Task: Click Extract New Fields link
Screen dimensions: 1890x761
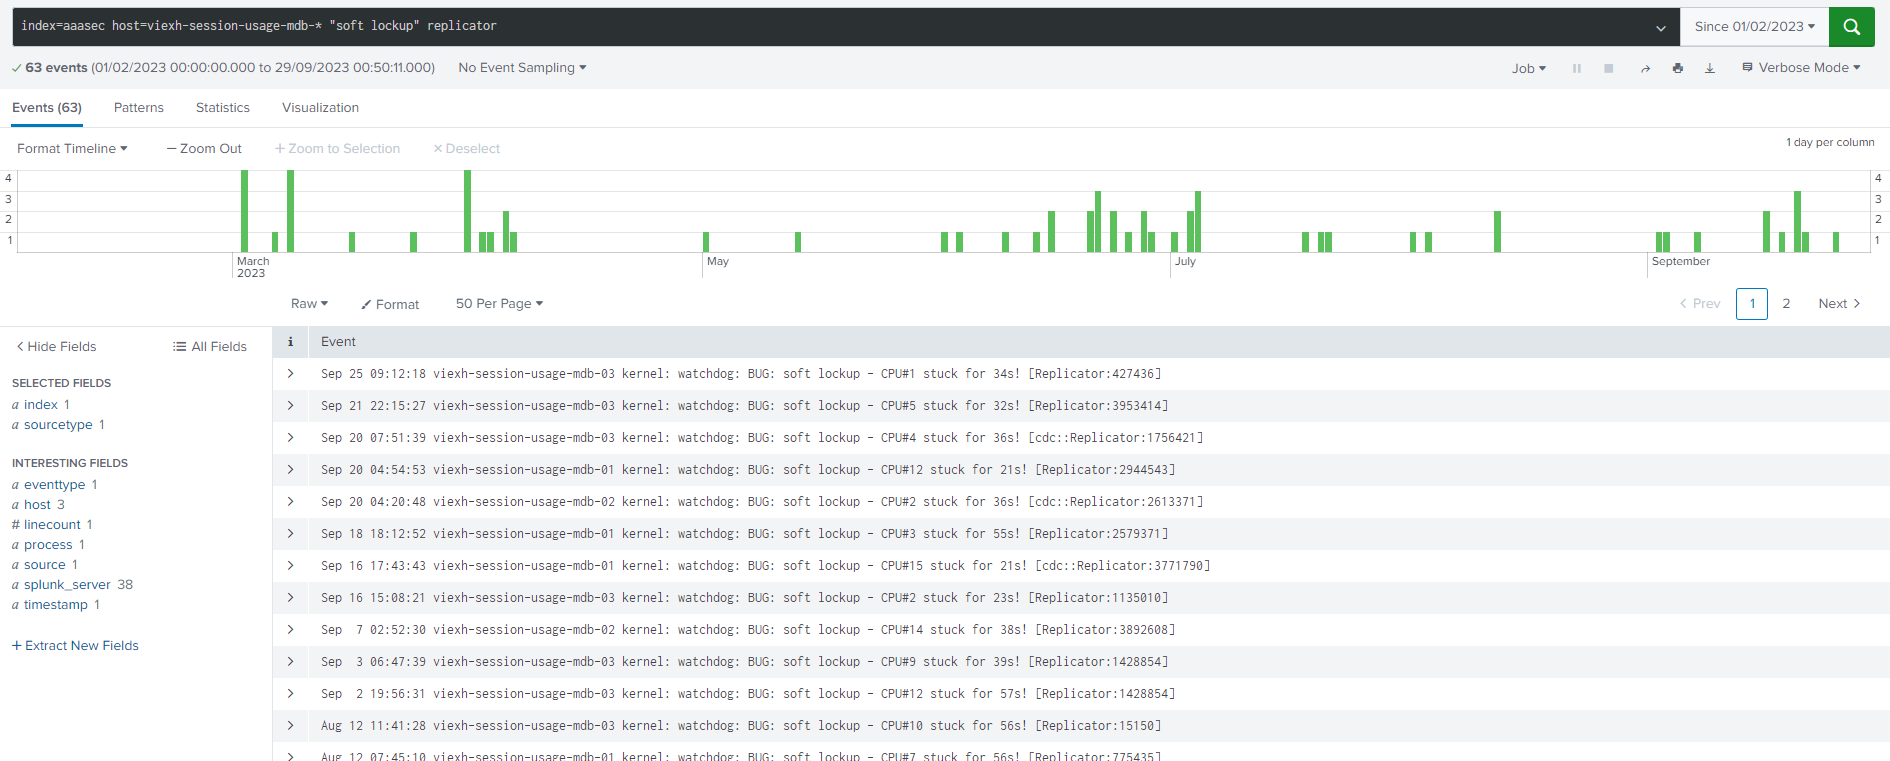Action: coord(76,646)
